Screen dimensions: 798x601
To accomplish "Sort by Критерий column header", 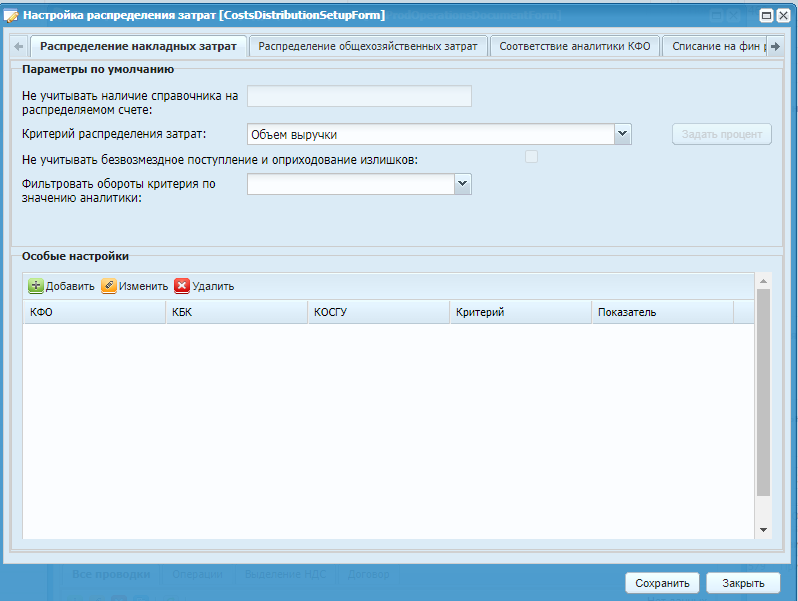I will [x=521, y=312].
